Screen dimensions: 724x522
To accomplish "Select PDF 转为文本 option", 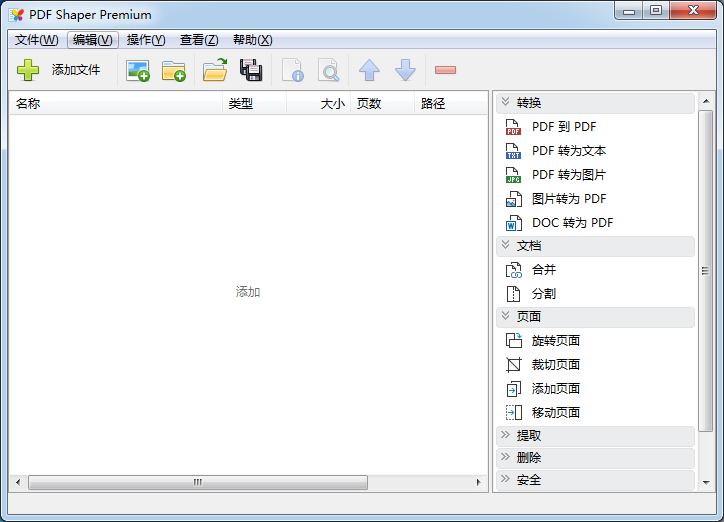I will coord(569,151).
